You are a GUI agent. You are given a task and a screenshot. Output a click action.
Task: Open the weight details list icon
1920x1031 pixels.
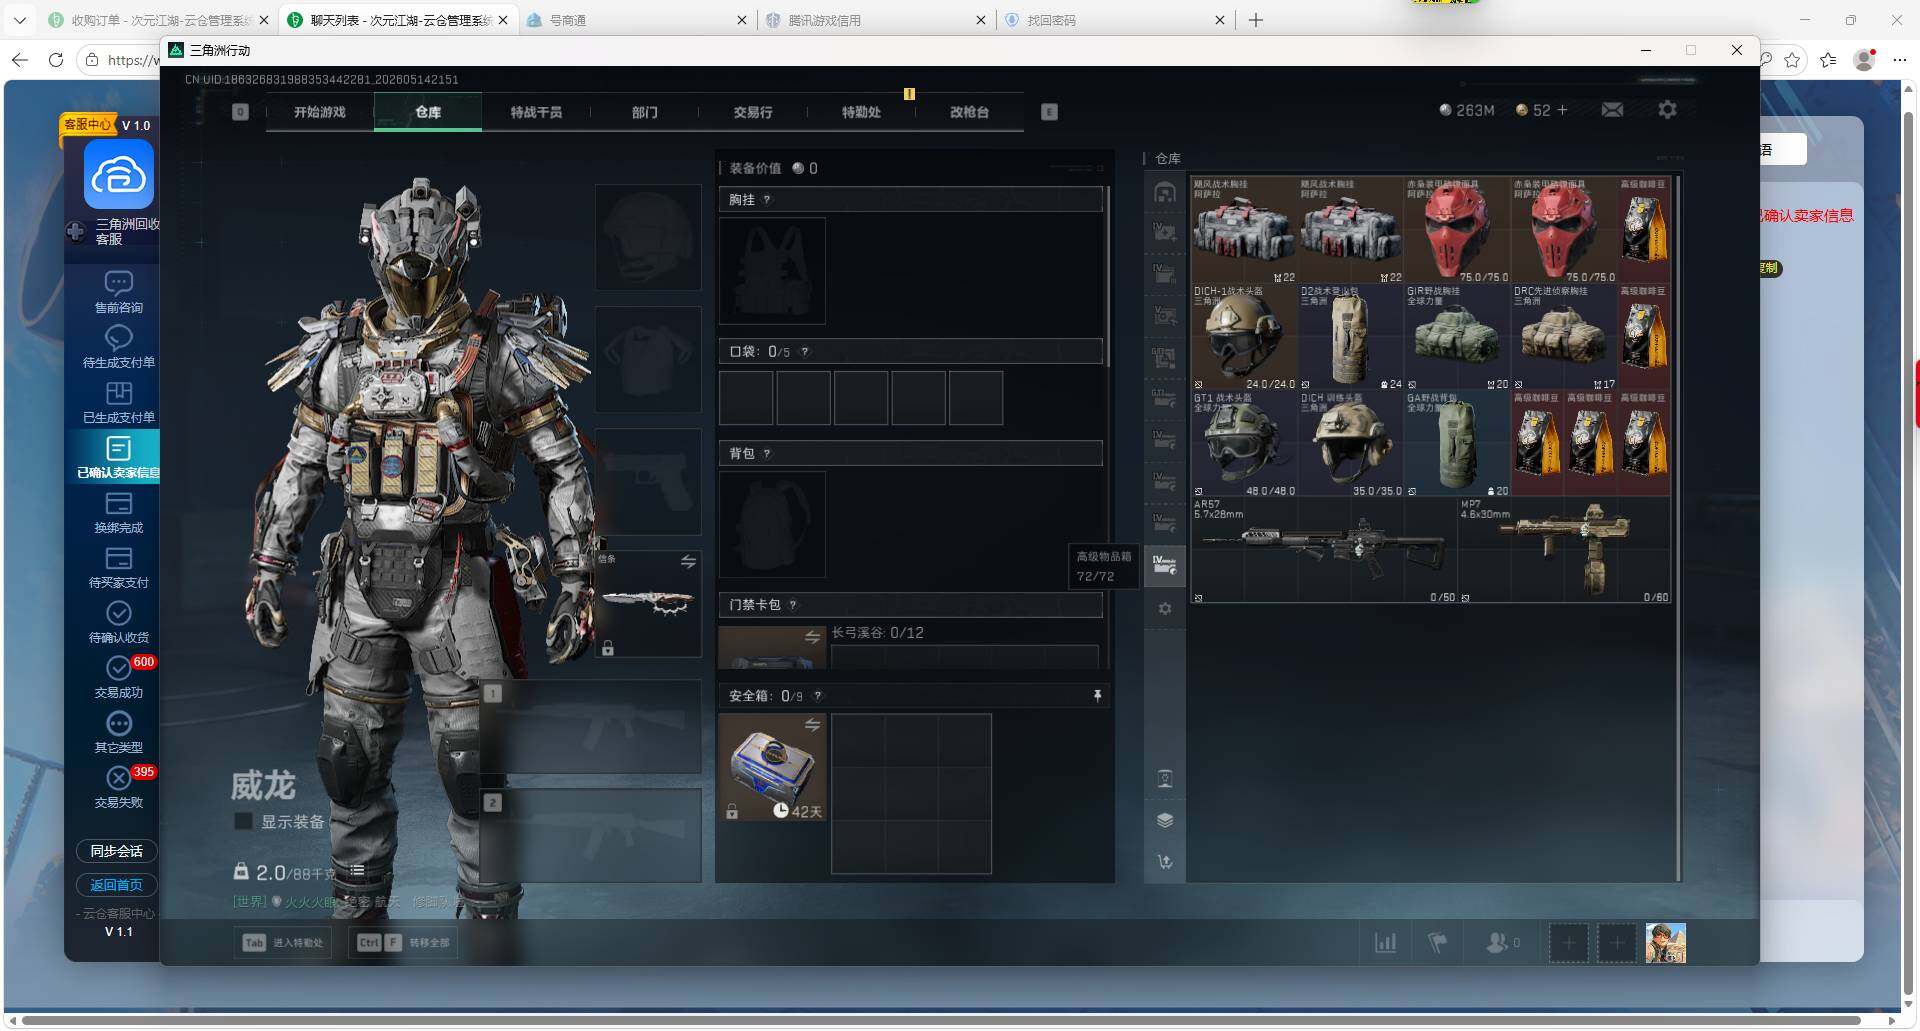357,871
